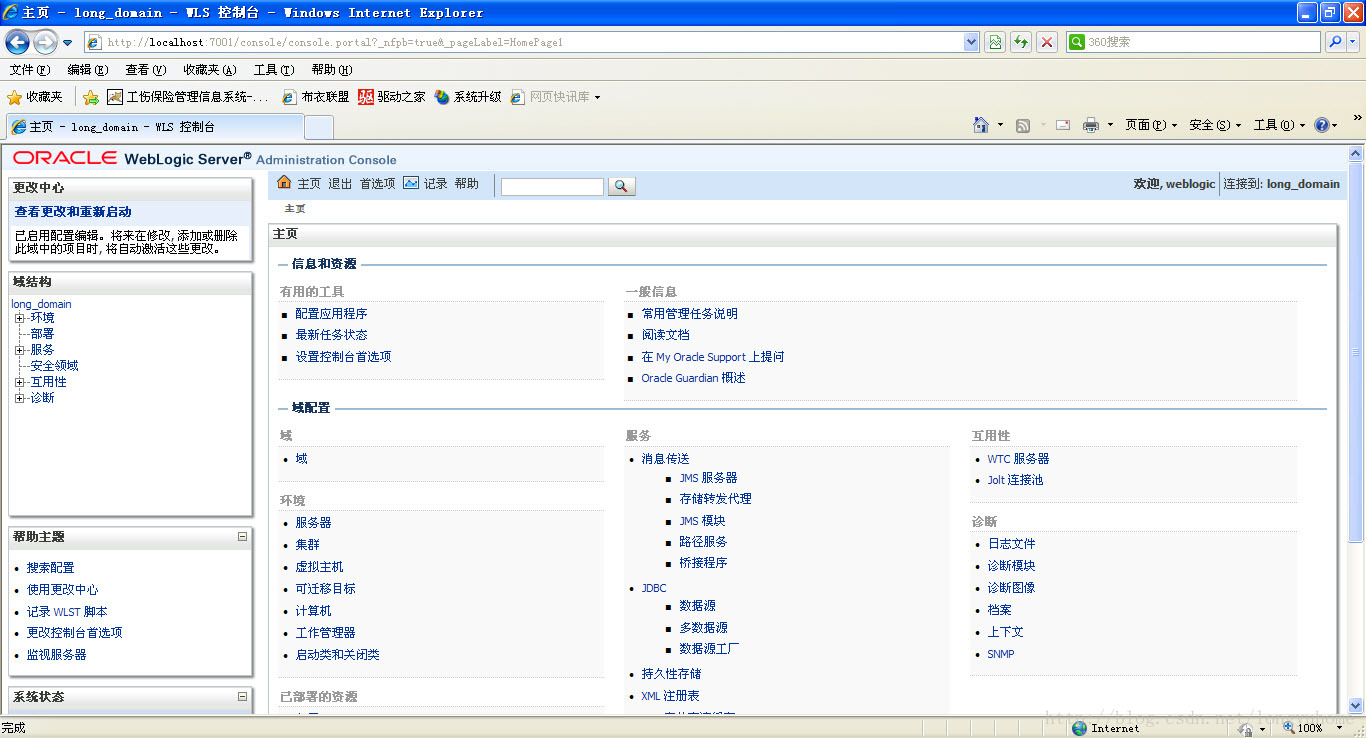Click the 数据源 link under JDBC

pos(697,606)
